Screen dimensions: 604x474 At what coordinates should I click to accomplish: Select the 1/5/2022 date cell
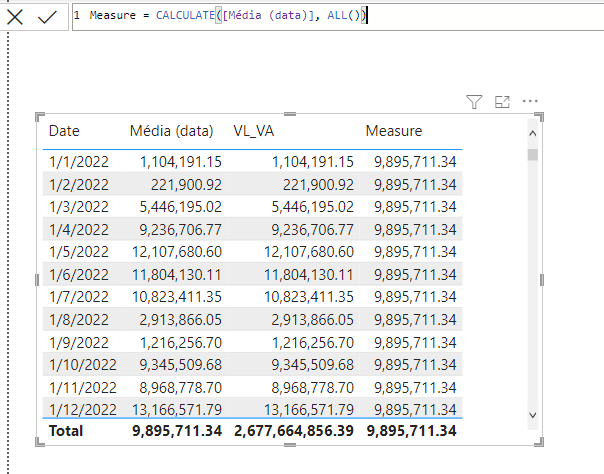[x=79, y=252]
